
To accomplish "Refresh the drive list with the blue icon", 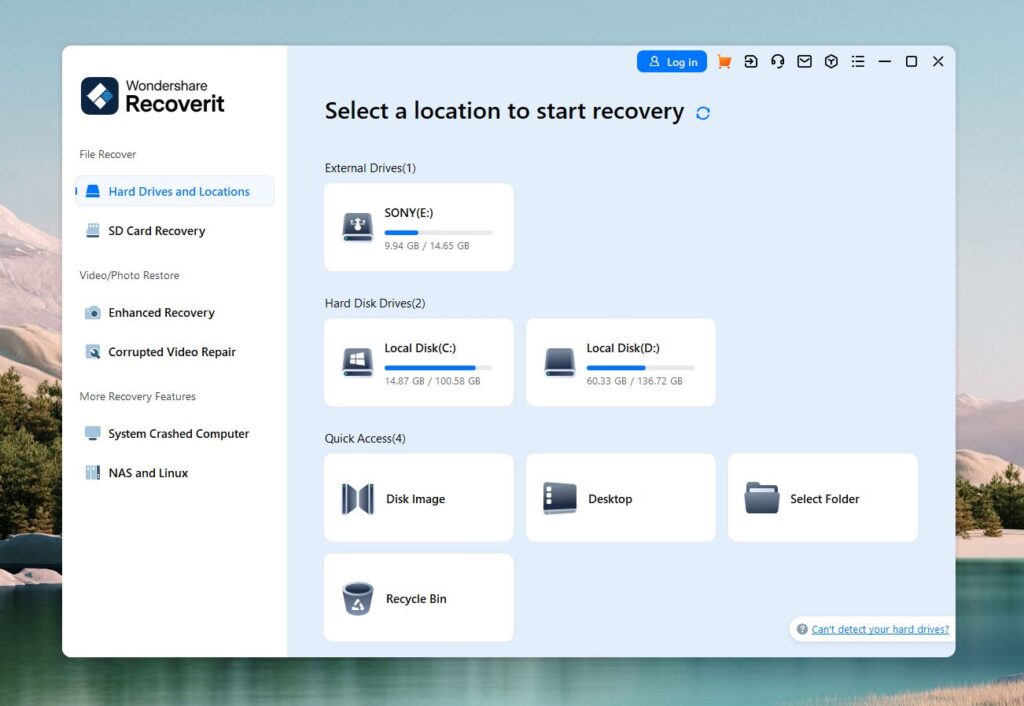I will coord(703,113).
